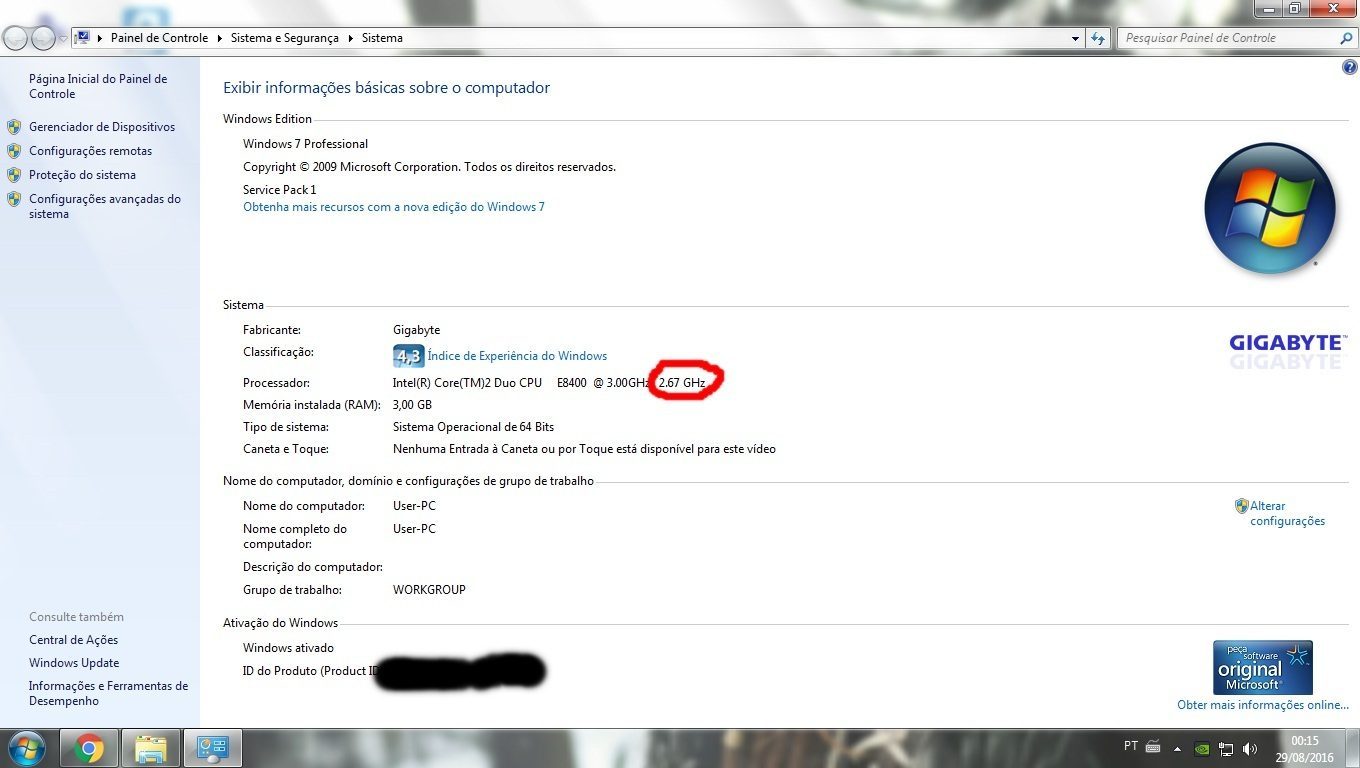Open Configurações avançadas do sistema
This screenshot has width=1360, height=768.
[x=105, y=206]
